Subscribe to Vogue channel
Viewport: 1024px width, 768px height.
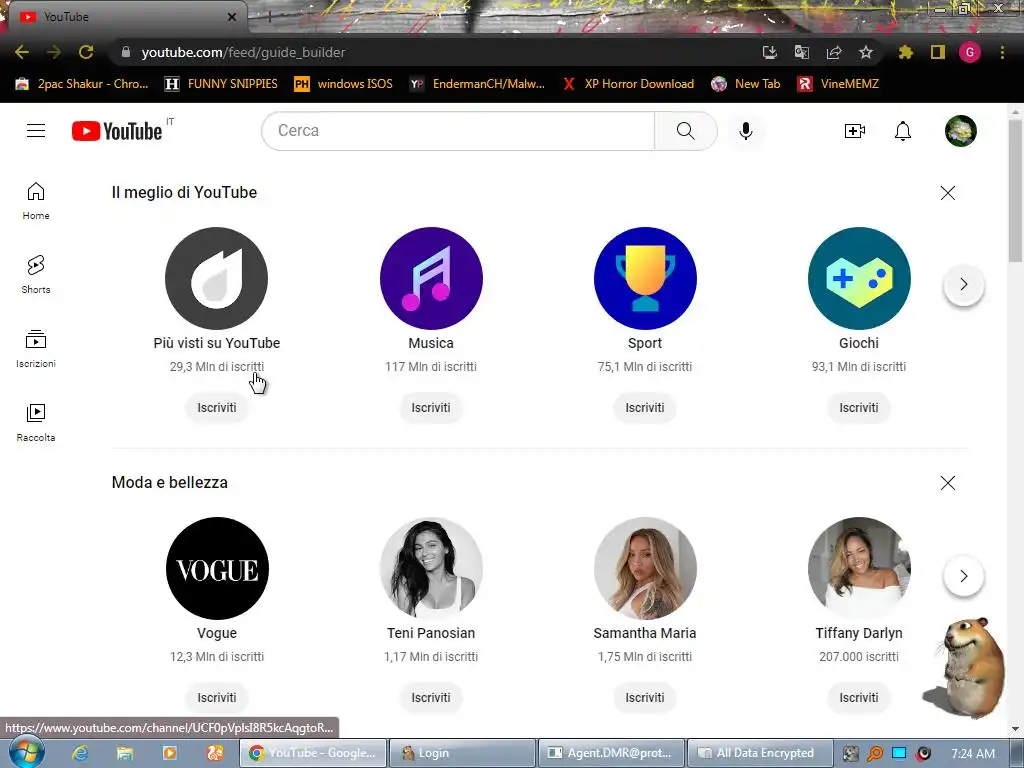[x=217, y=697]
